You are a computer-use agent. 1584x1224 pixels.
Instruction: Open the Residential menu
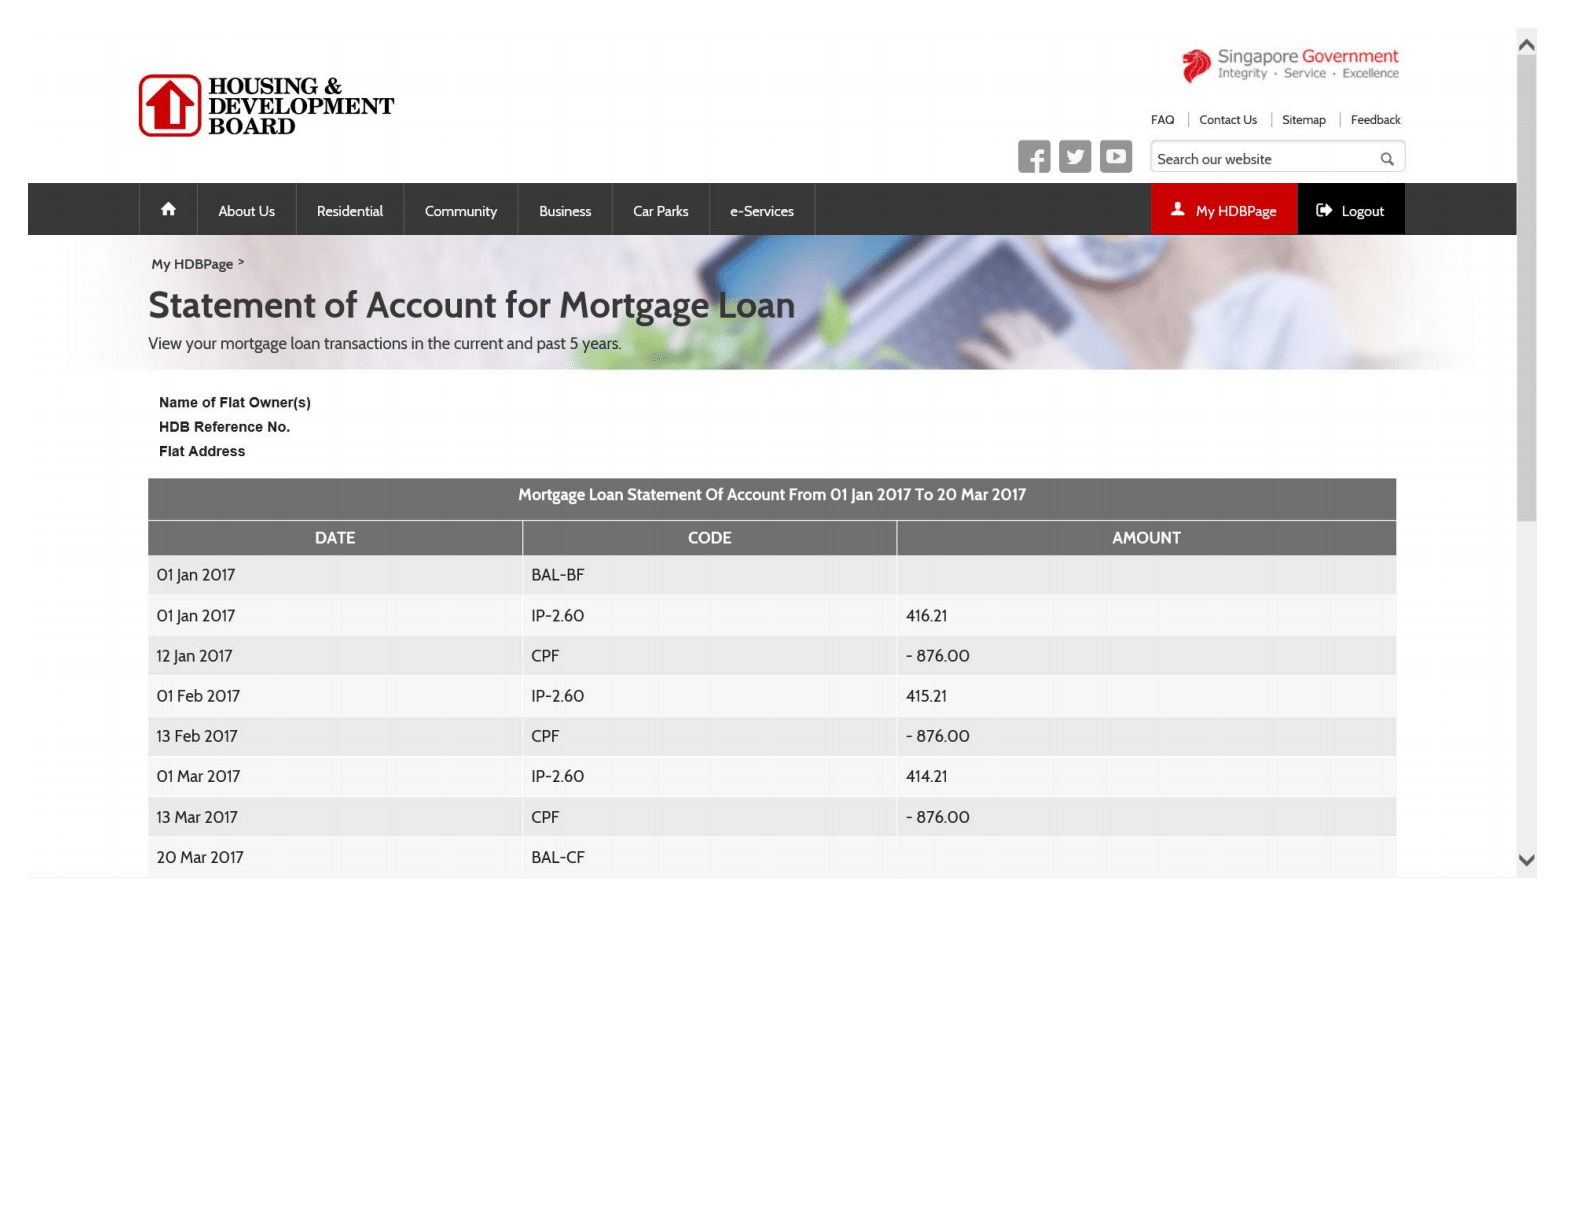350,210
